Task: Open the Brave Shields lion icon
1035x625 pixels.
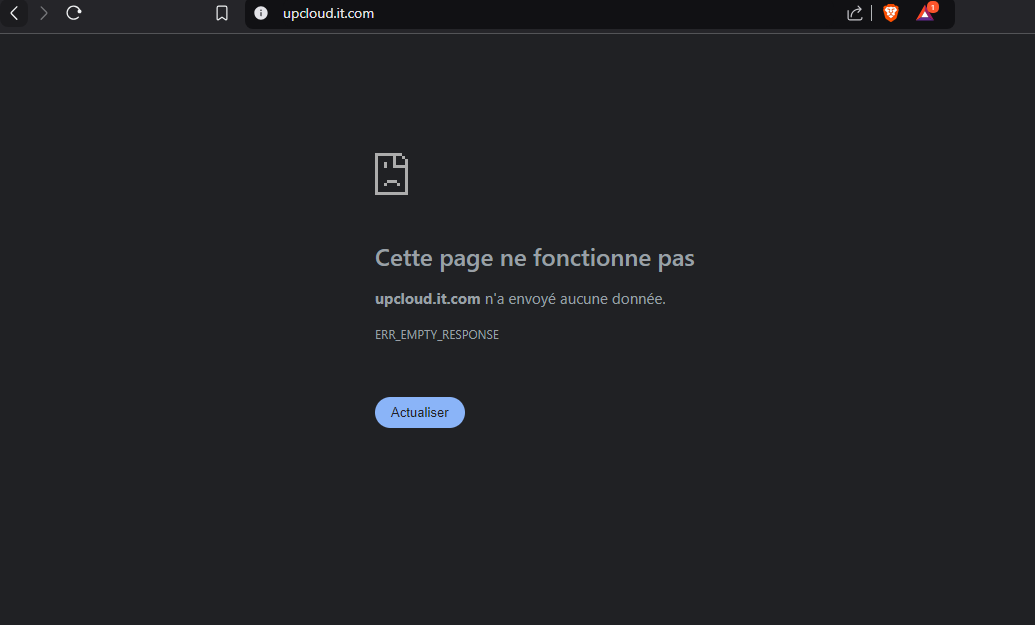Action: (890, 13)
